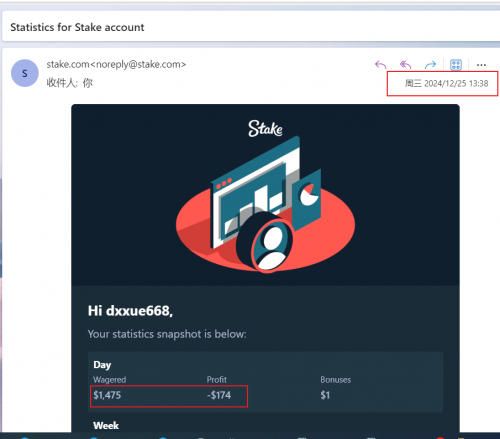Click the wagered value $1,475
This screenshot has width=500, height=439.
click(107, 395)
